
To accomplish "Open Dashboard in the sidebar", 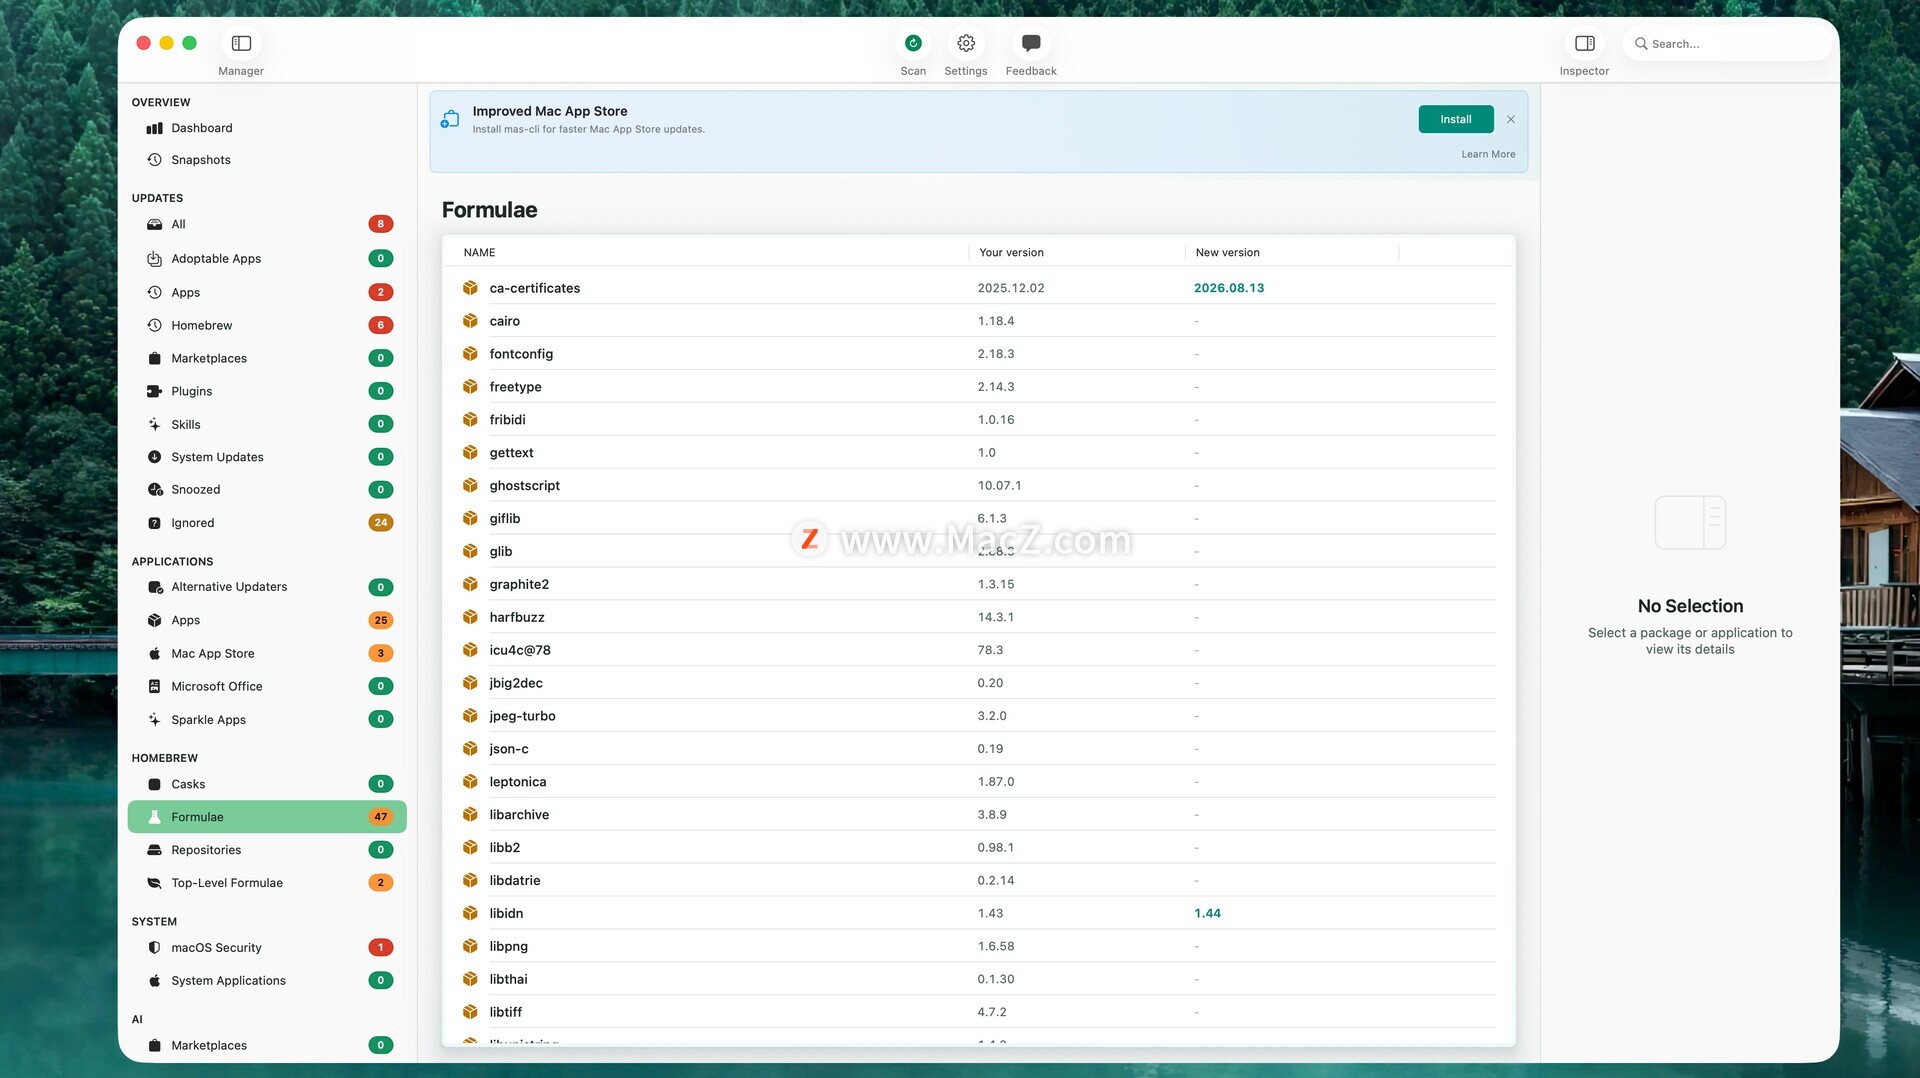I will [x=267, y=128].
